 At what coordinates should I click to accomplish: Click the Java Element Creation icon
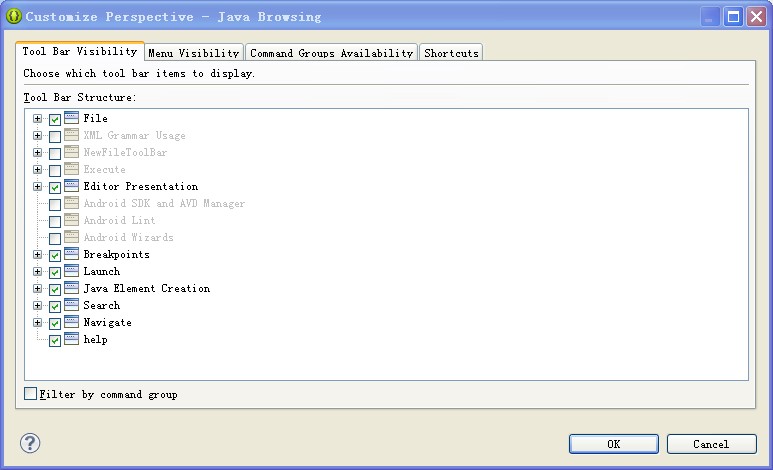click(71, 288)
